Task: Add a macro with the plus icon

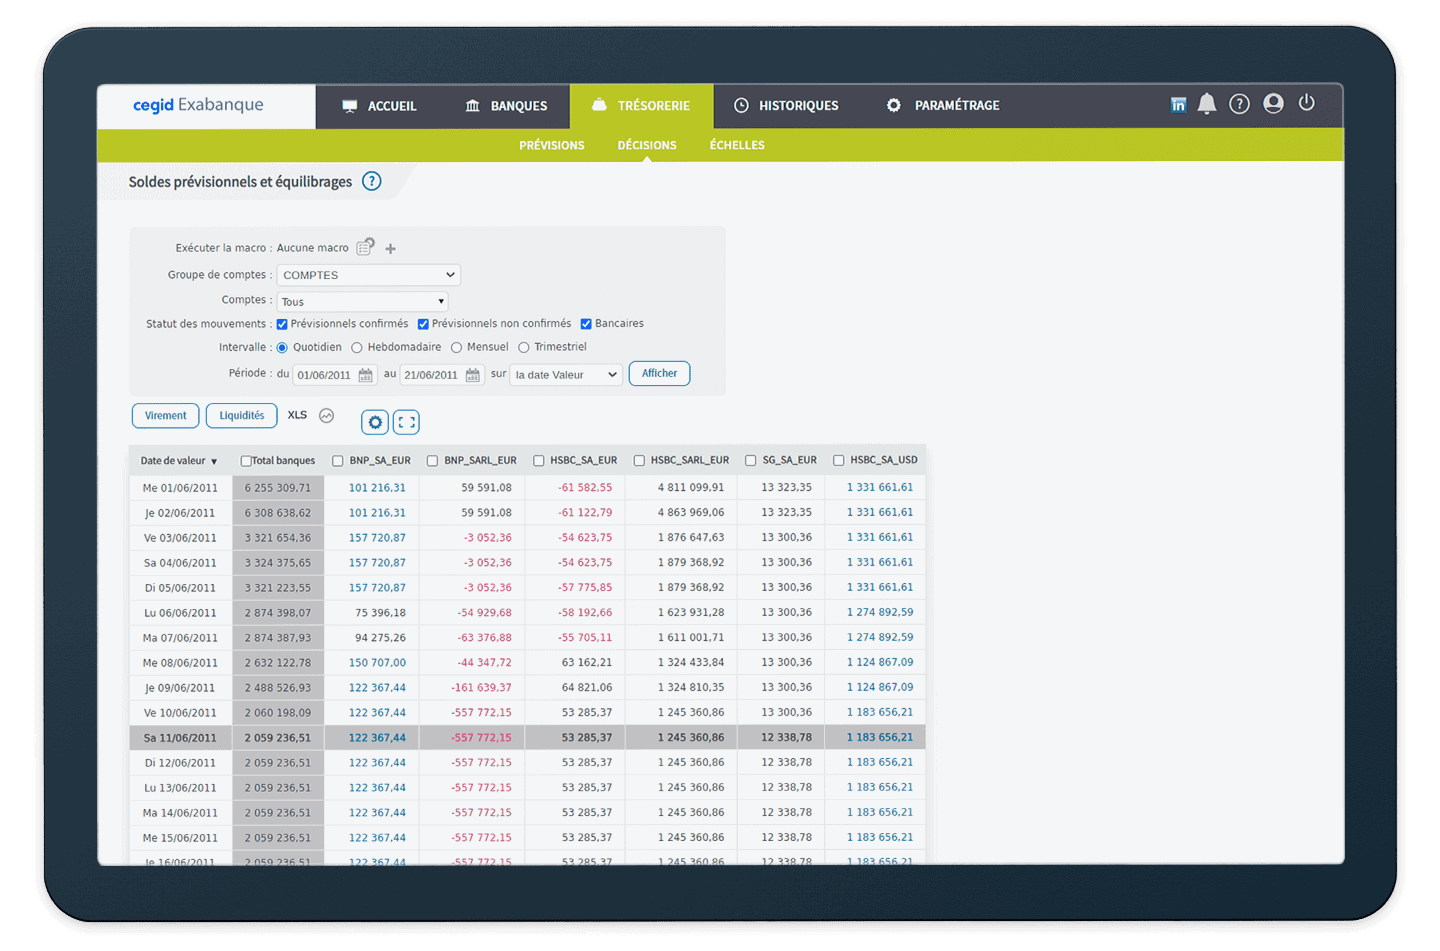Action: 391,249
